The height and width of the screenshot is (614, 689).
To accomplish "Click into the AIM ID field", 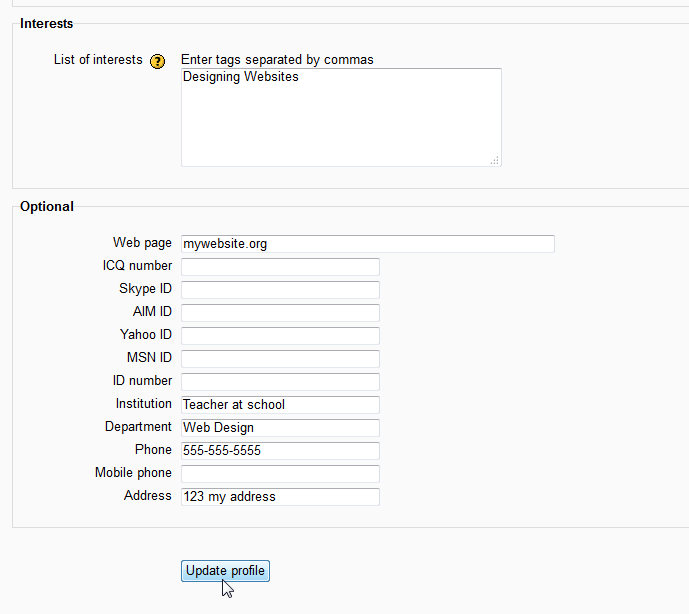I will (x=280, y=313).
